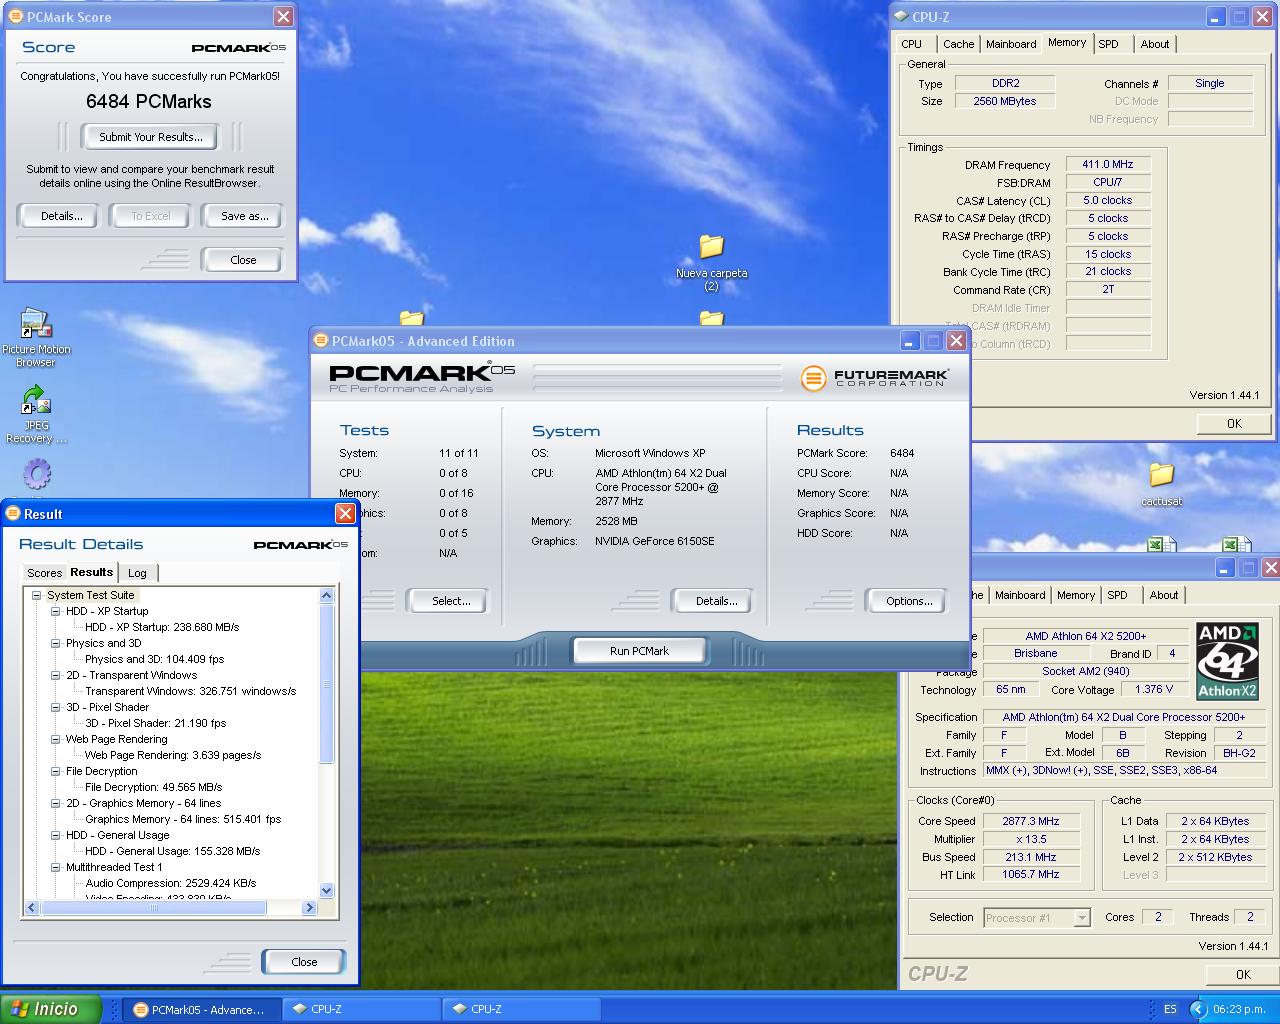Screen dimensions: 1280x1024
Task: Select 'Graphics Memory - 64 lines: 515.401 fps' row
Action: pos(183,819)
